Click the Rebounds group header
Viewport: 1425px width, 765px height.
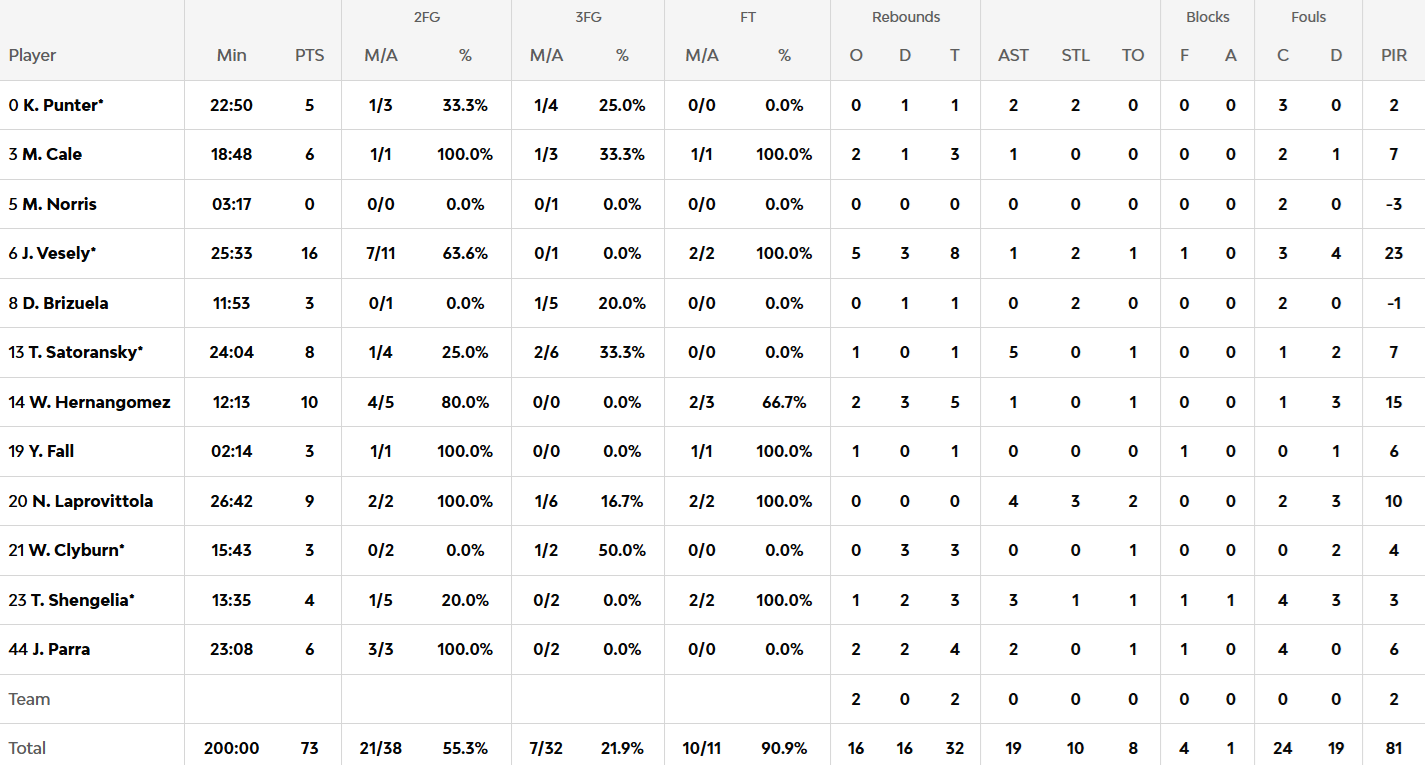[906, 17]
